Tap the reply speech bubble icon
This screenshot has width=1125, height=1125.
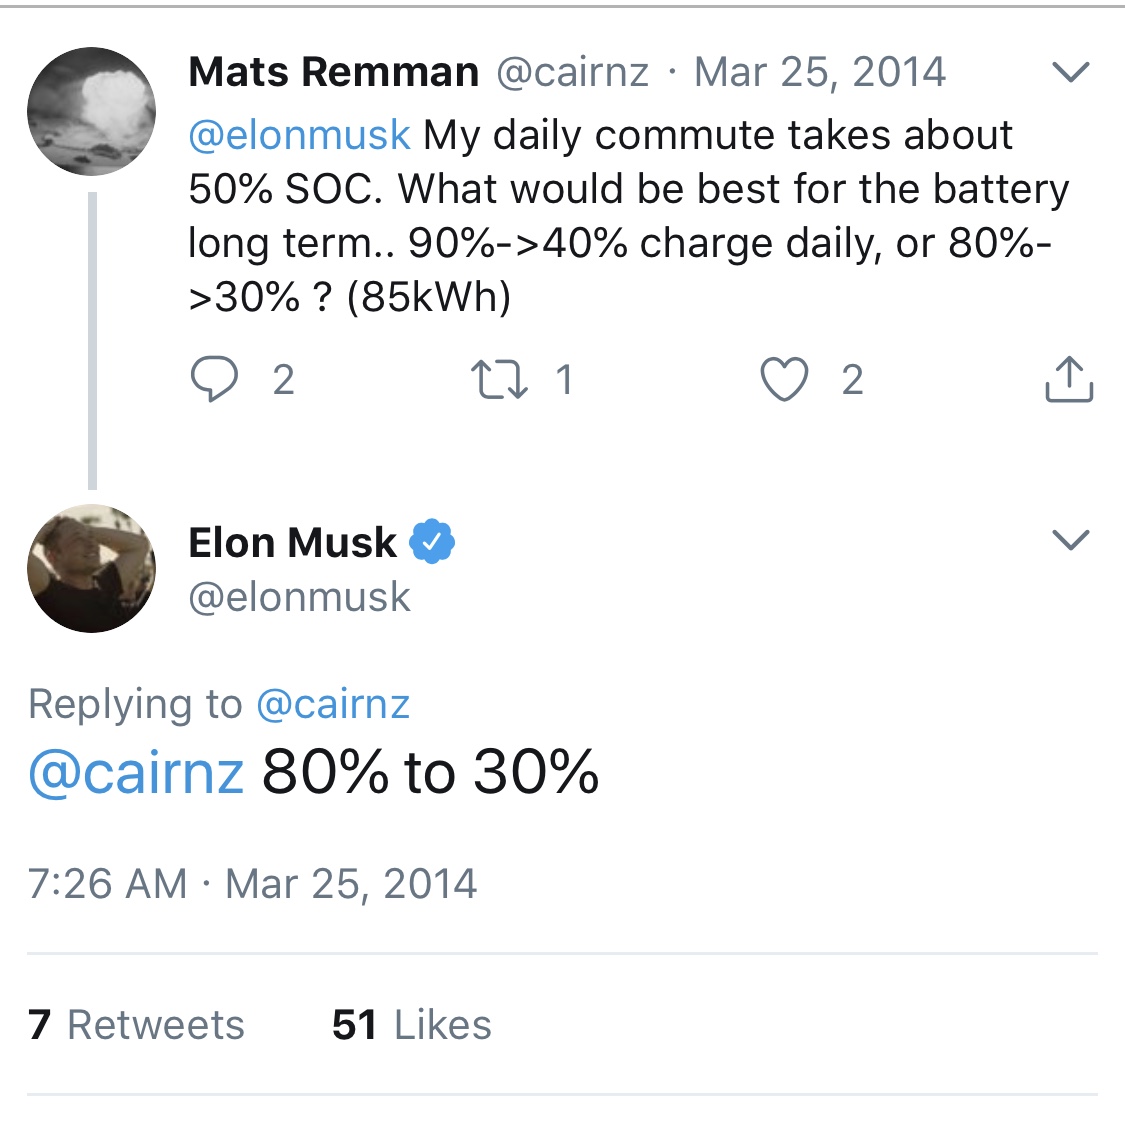pos(214,379)
